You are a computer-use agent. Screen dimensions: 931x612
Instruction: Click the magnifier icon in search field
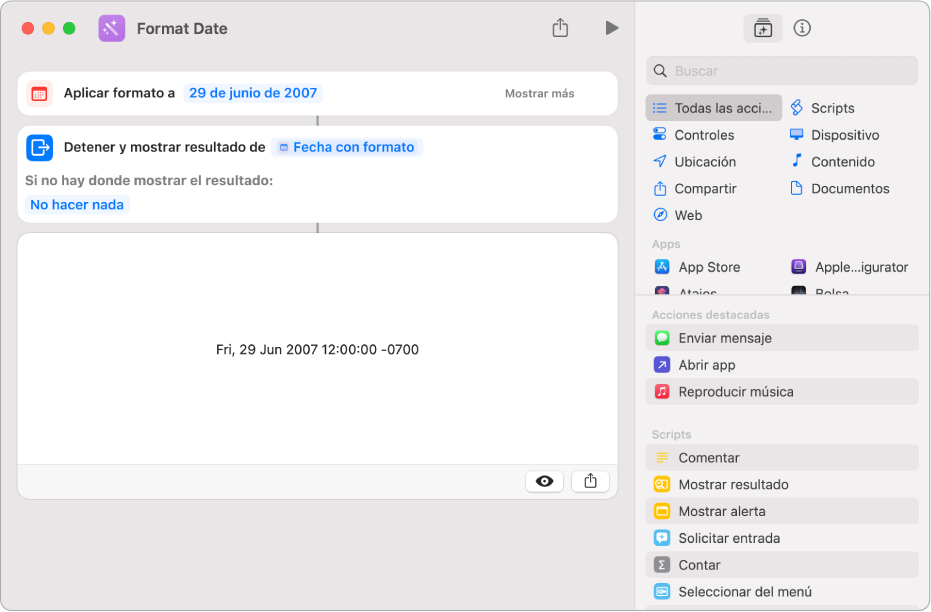(660, 71)
